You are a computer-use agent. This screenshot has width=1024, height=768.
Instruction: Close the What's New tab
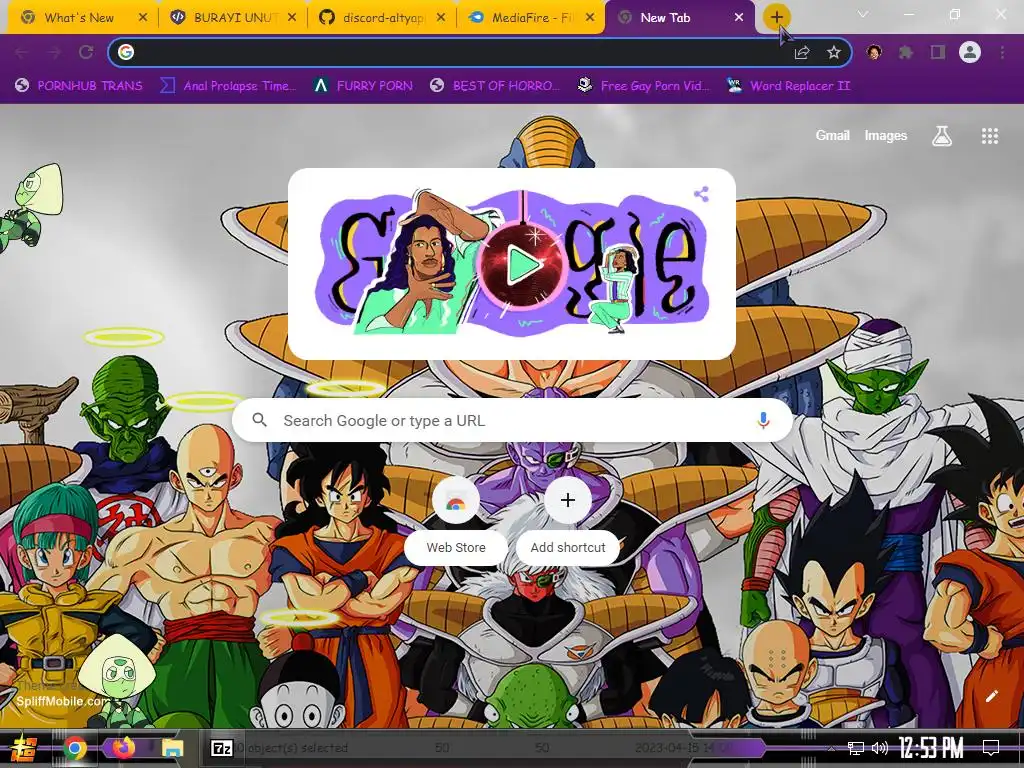click(143, 18)
